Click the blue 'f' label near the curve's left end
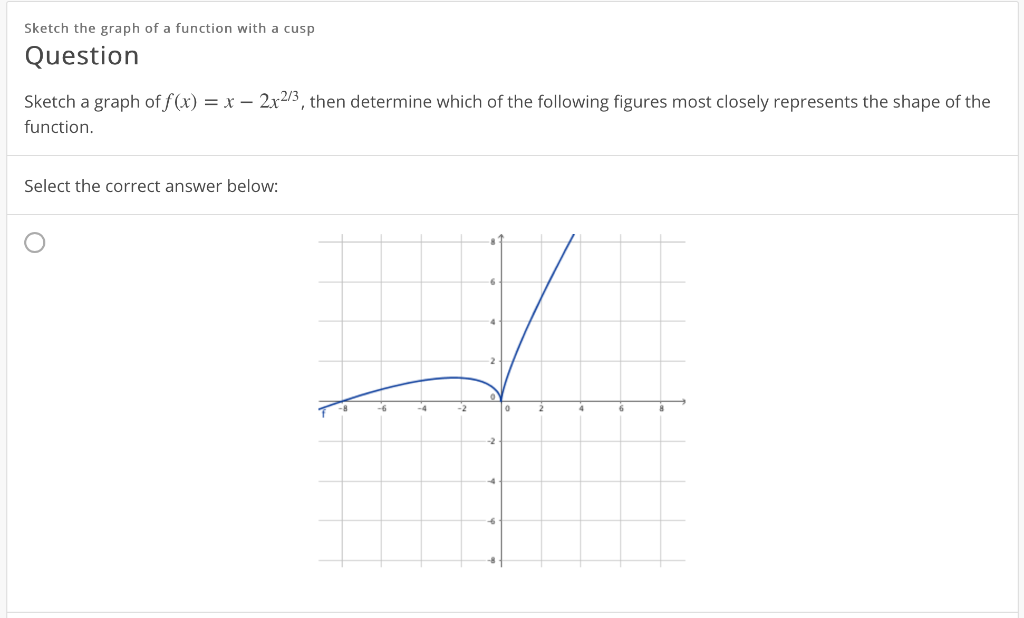This screenshot has height=618, width=1024. click(323, 414)
